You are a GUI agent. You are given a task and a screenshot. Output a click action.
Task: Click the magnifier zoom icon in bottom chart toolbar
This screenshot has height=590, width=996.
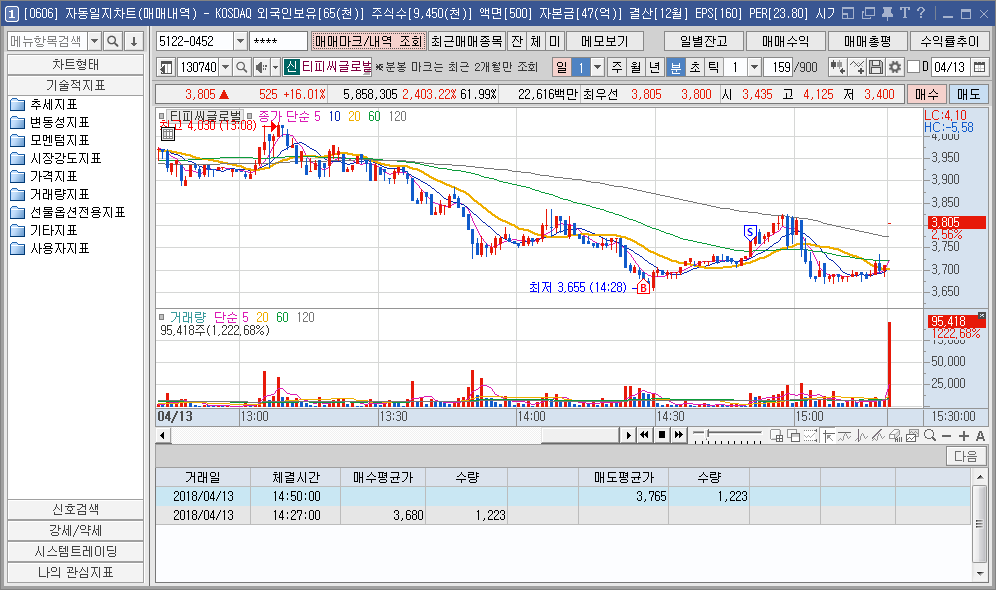click(x=928, y=434)
